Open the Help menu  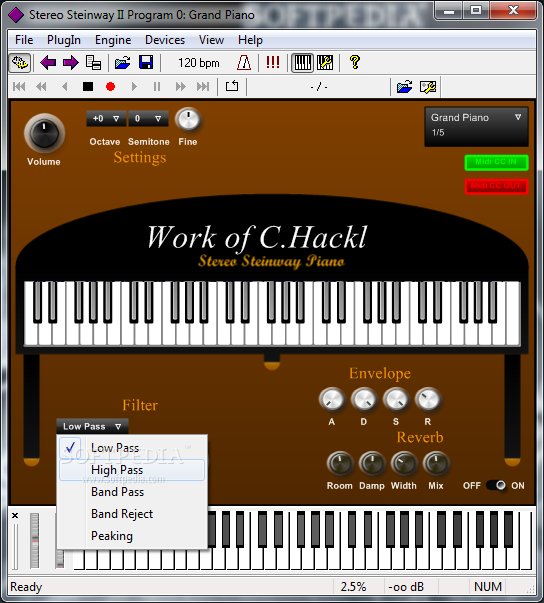(x=250, y=40)
